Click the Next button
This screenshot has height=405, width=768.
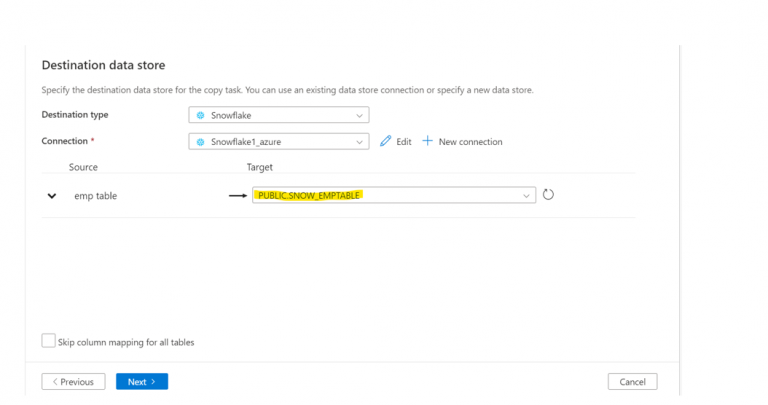(141, 382)
